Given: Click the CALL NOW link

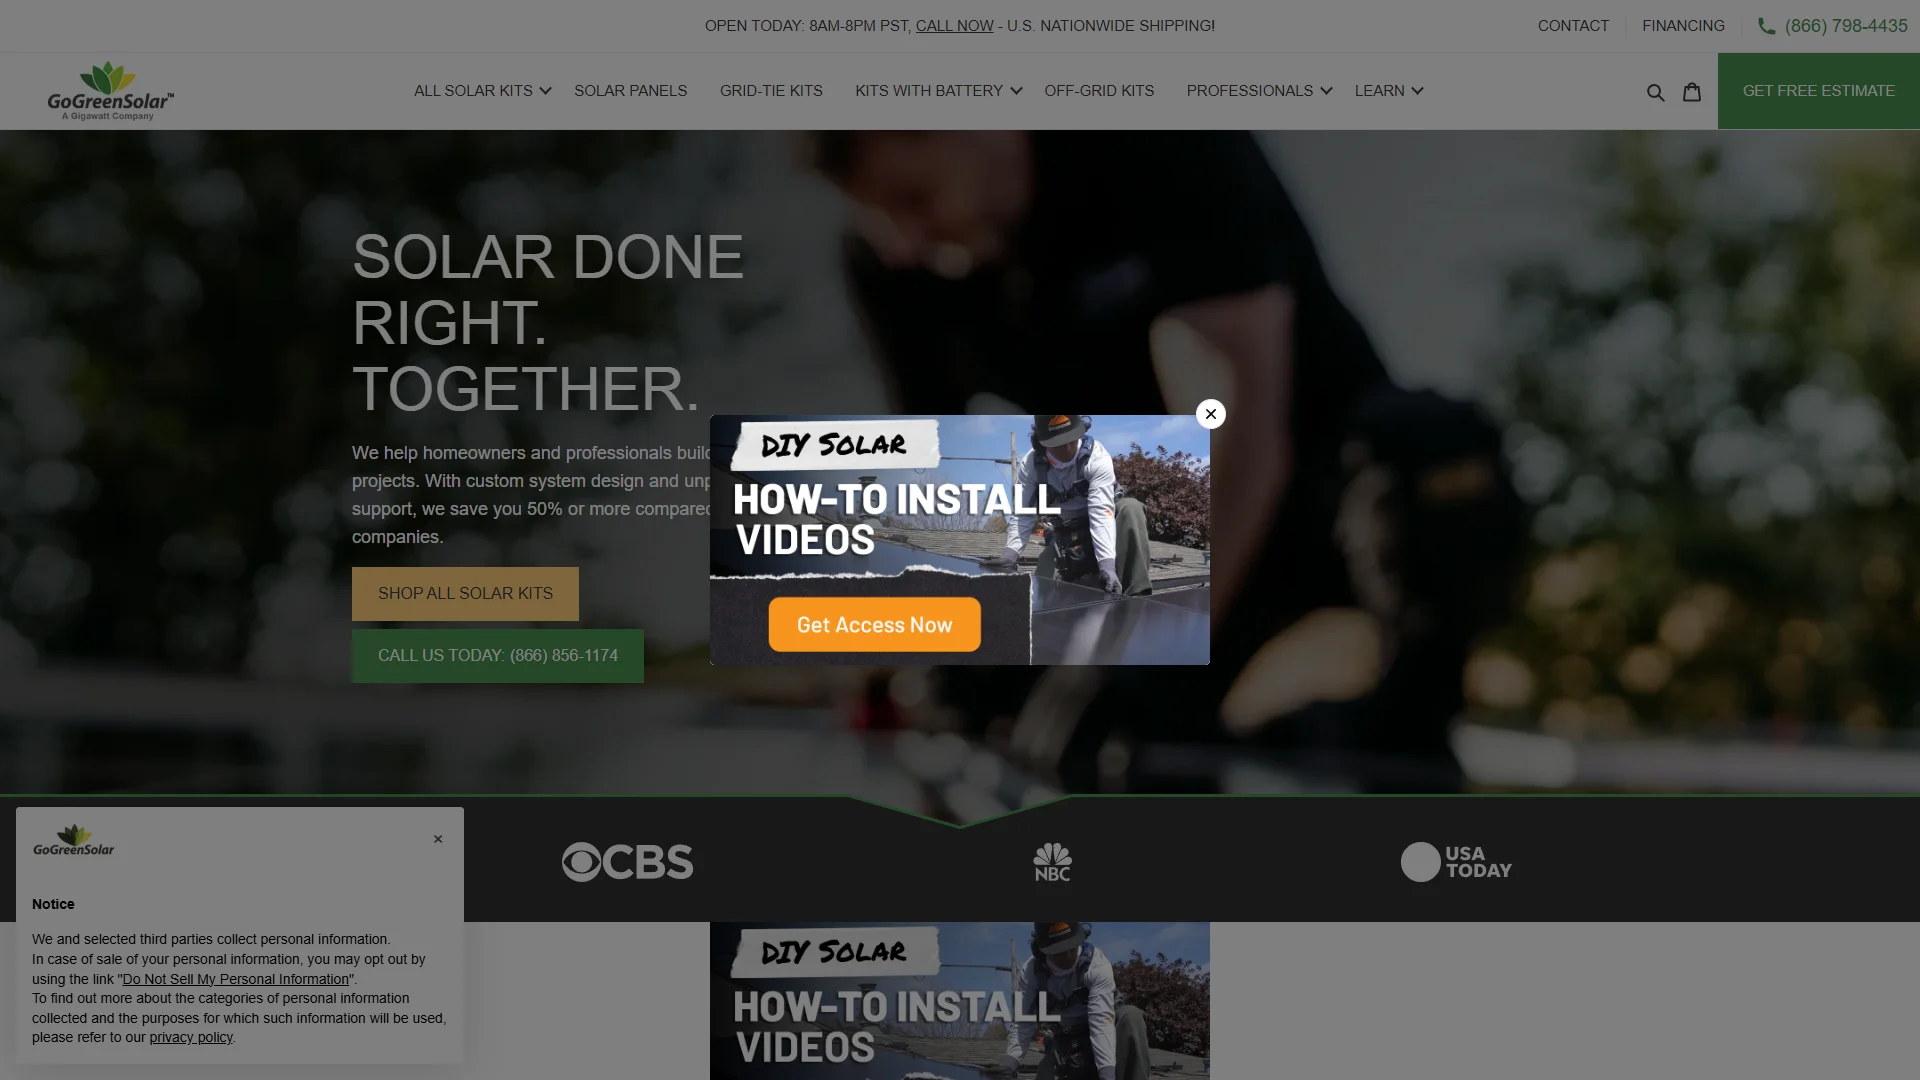Looking at the screenshot, I should point(954,26).
